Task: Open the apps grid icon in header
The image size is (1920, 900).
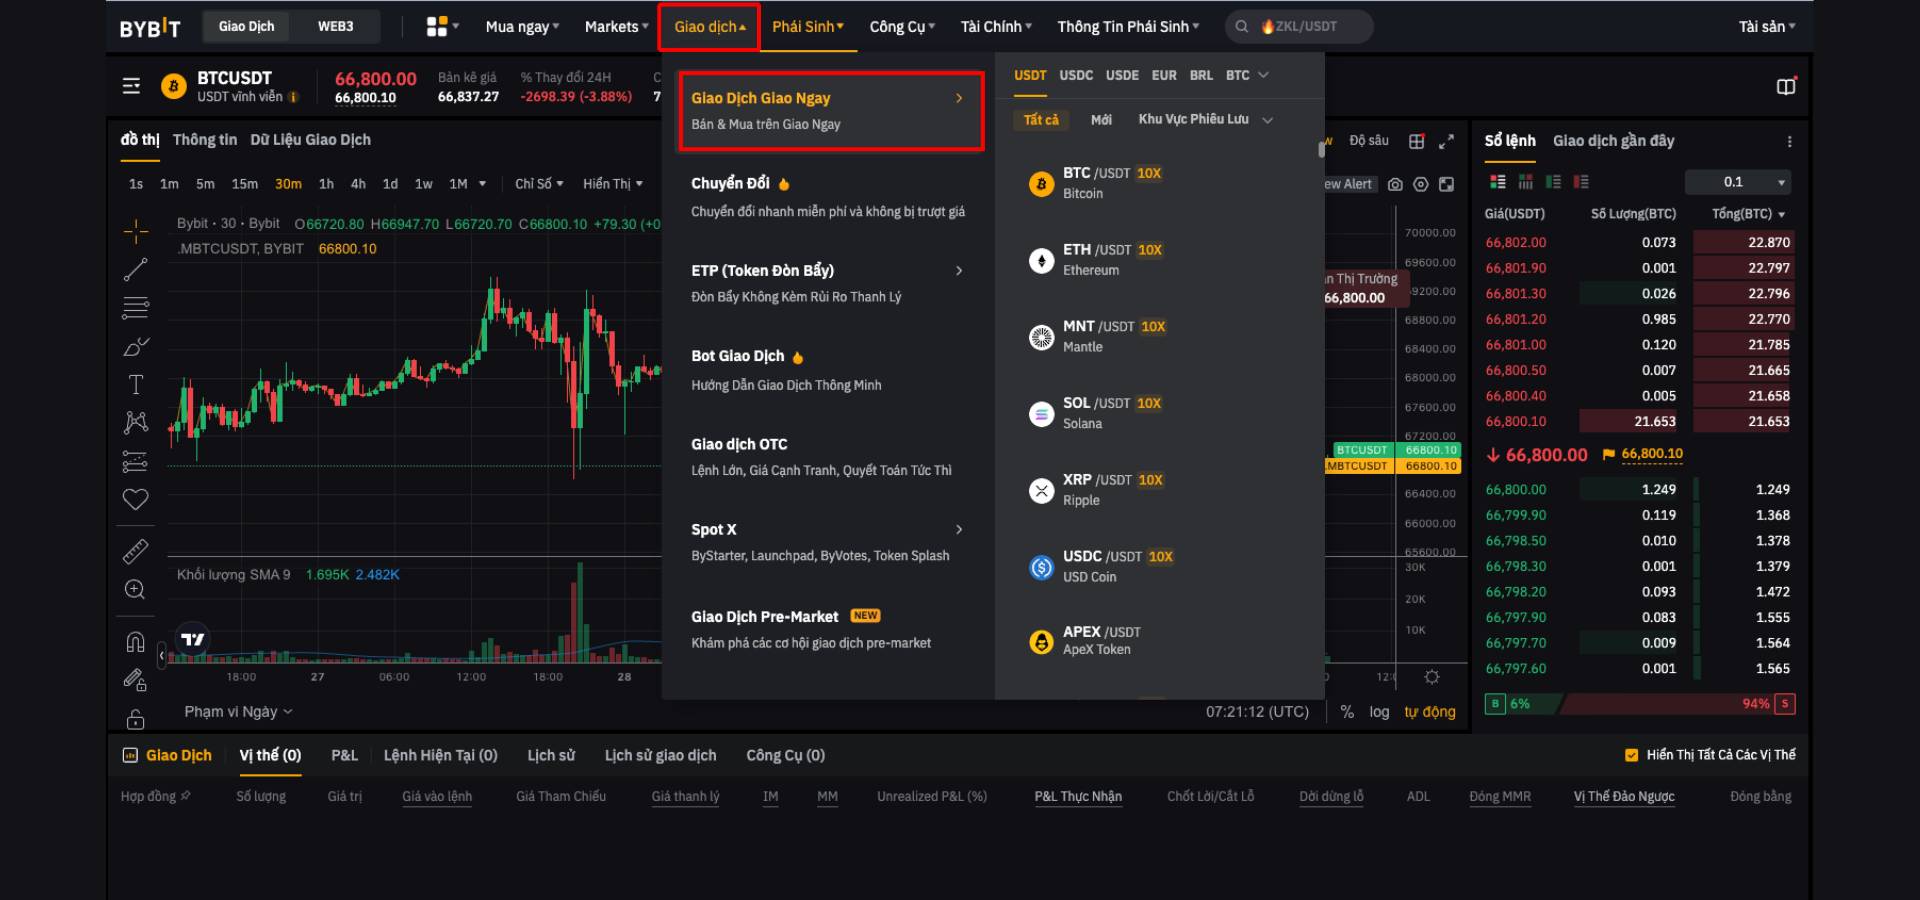Action: [436, 26]
